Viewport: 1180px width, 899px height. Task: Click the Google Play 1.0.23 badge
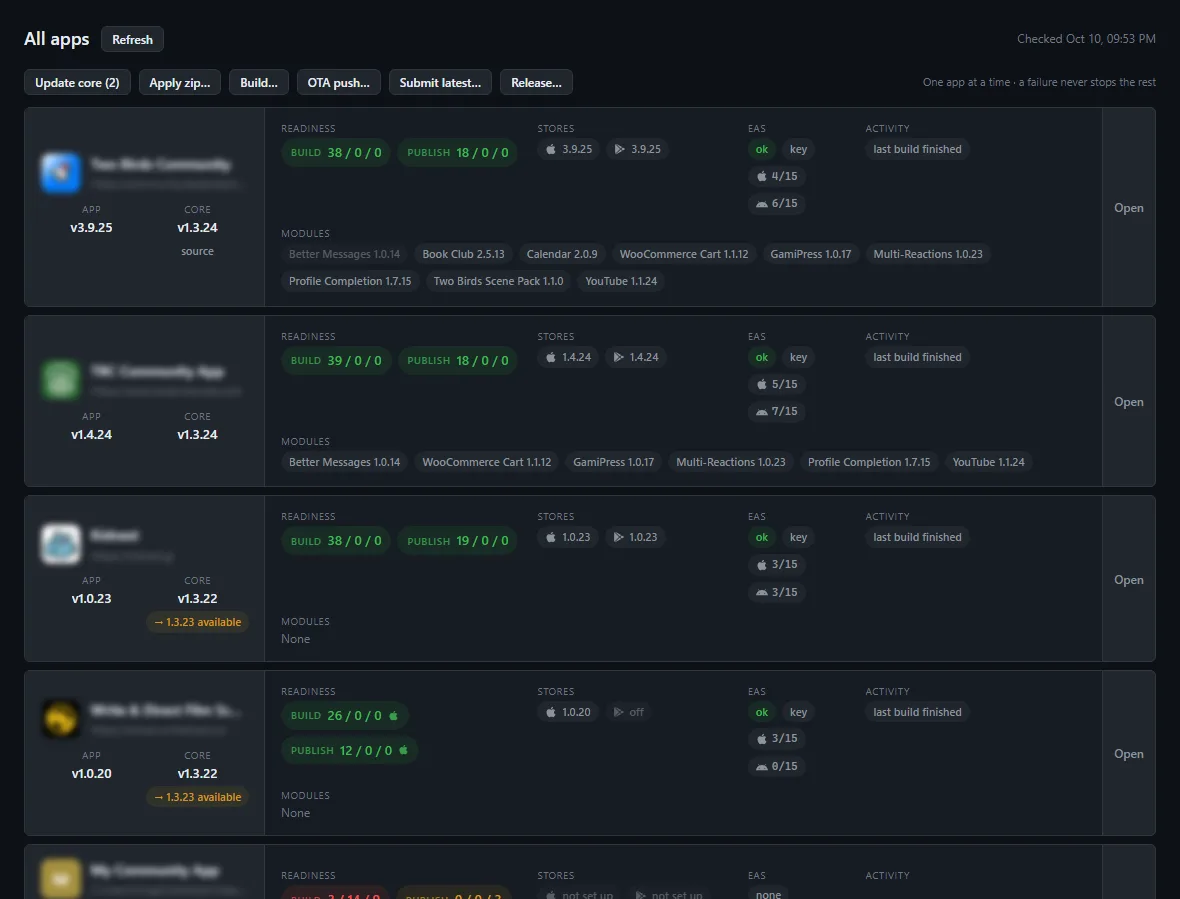(x=635, y=537)
